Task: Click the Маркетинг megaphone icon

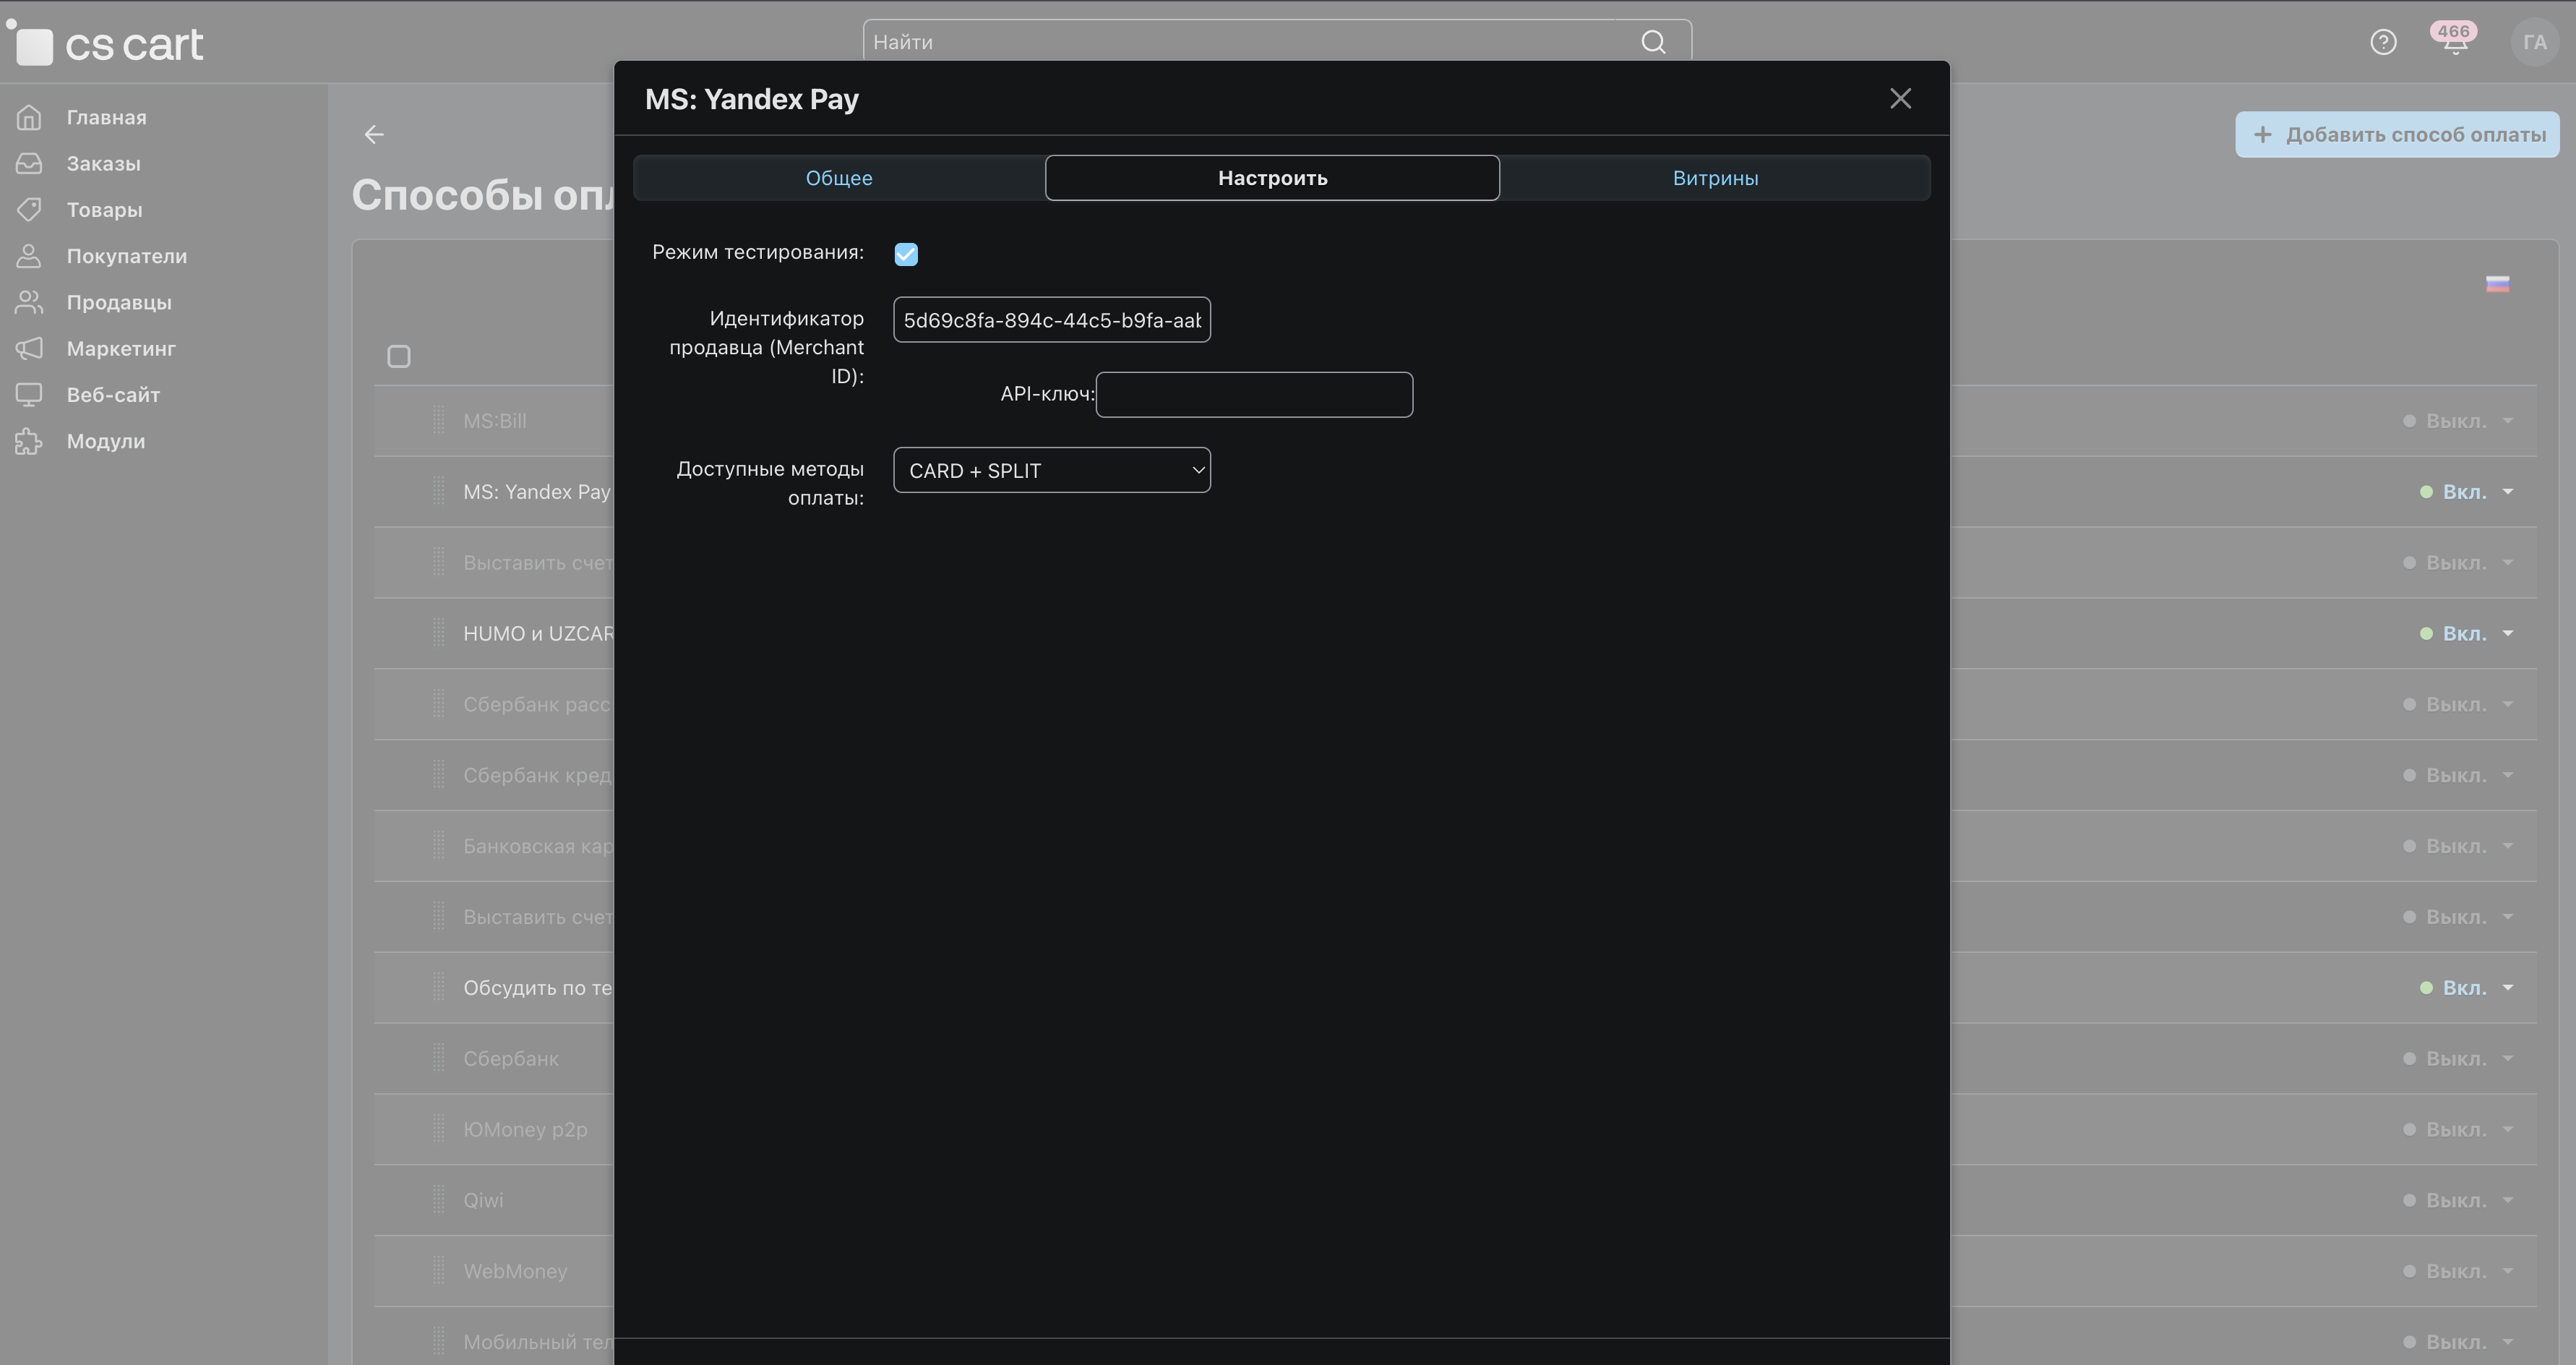Action: (x=29, y=348)
